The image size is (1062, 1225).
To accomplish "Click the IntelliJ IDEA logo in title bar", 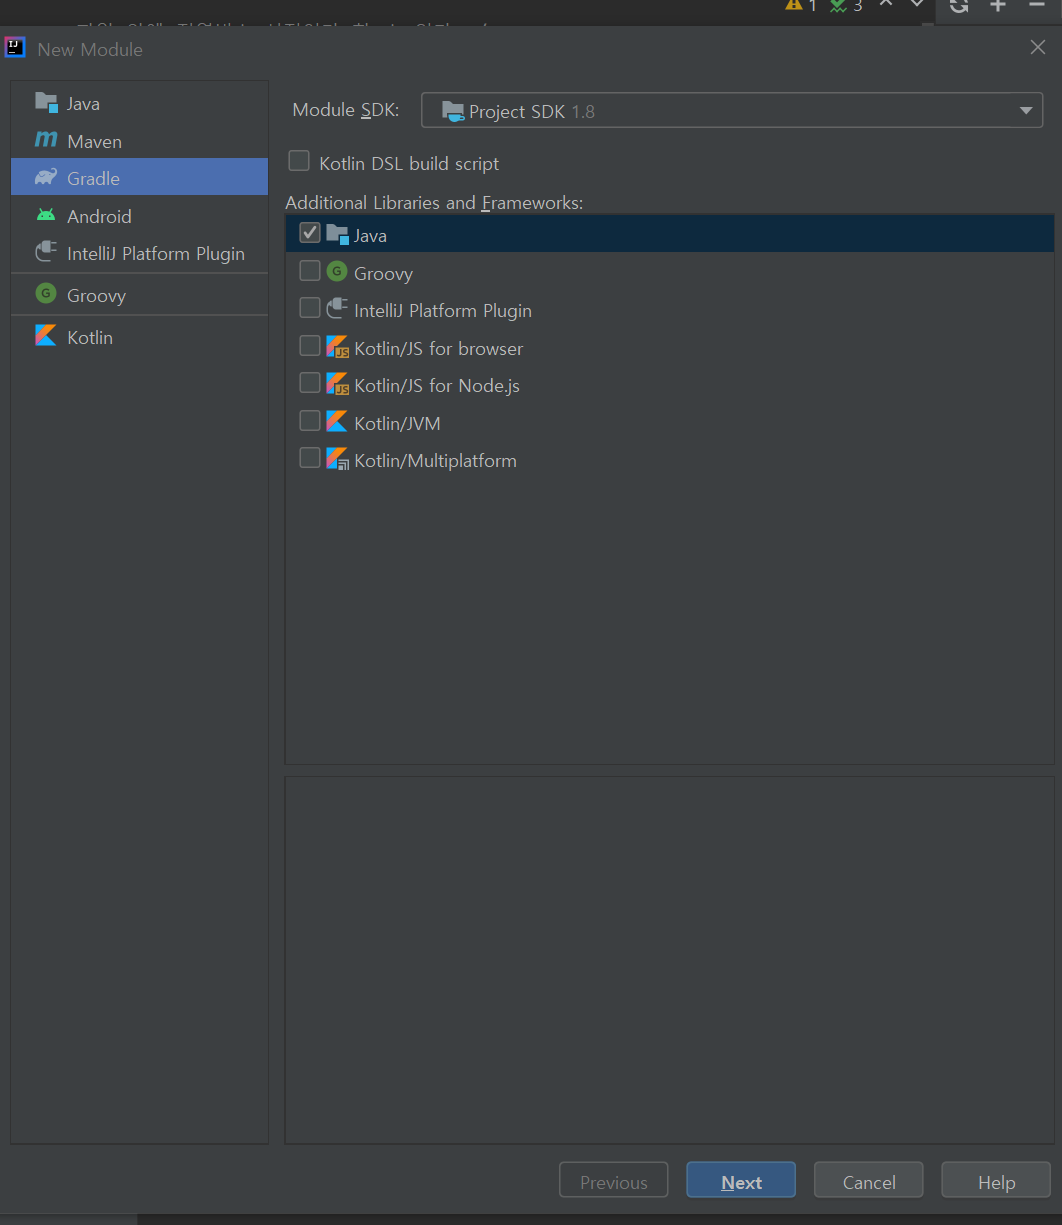I will (x=15, y=48).
